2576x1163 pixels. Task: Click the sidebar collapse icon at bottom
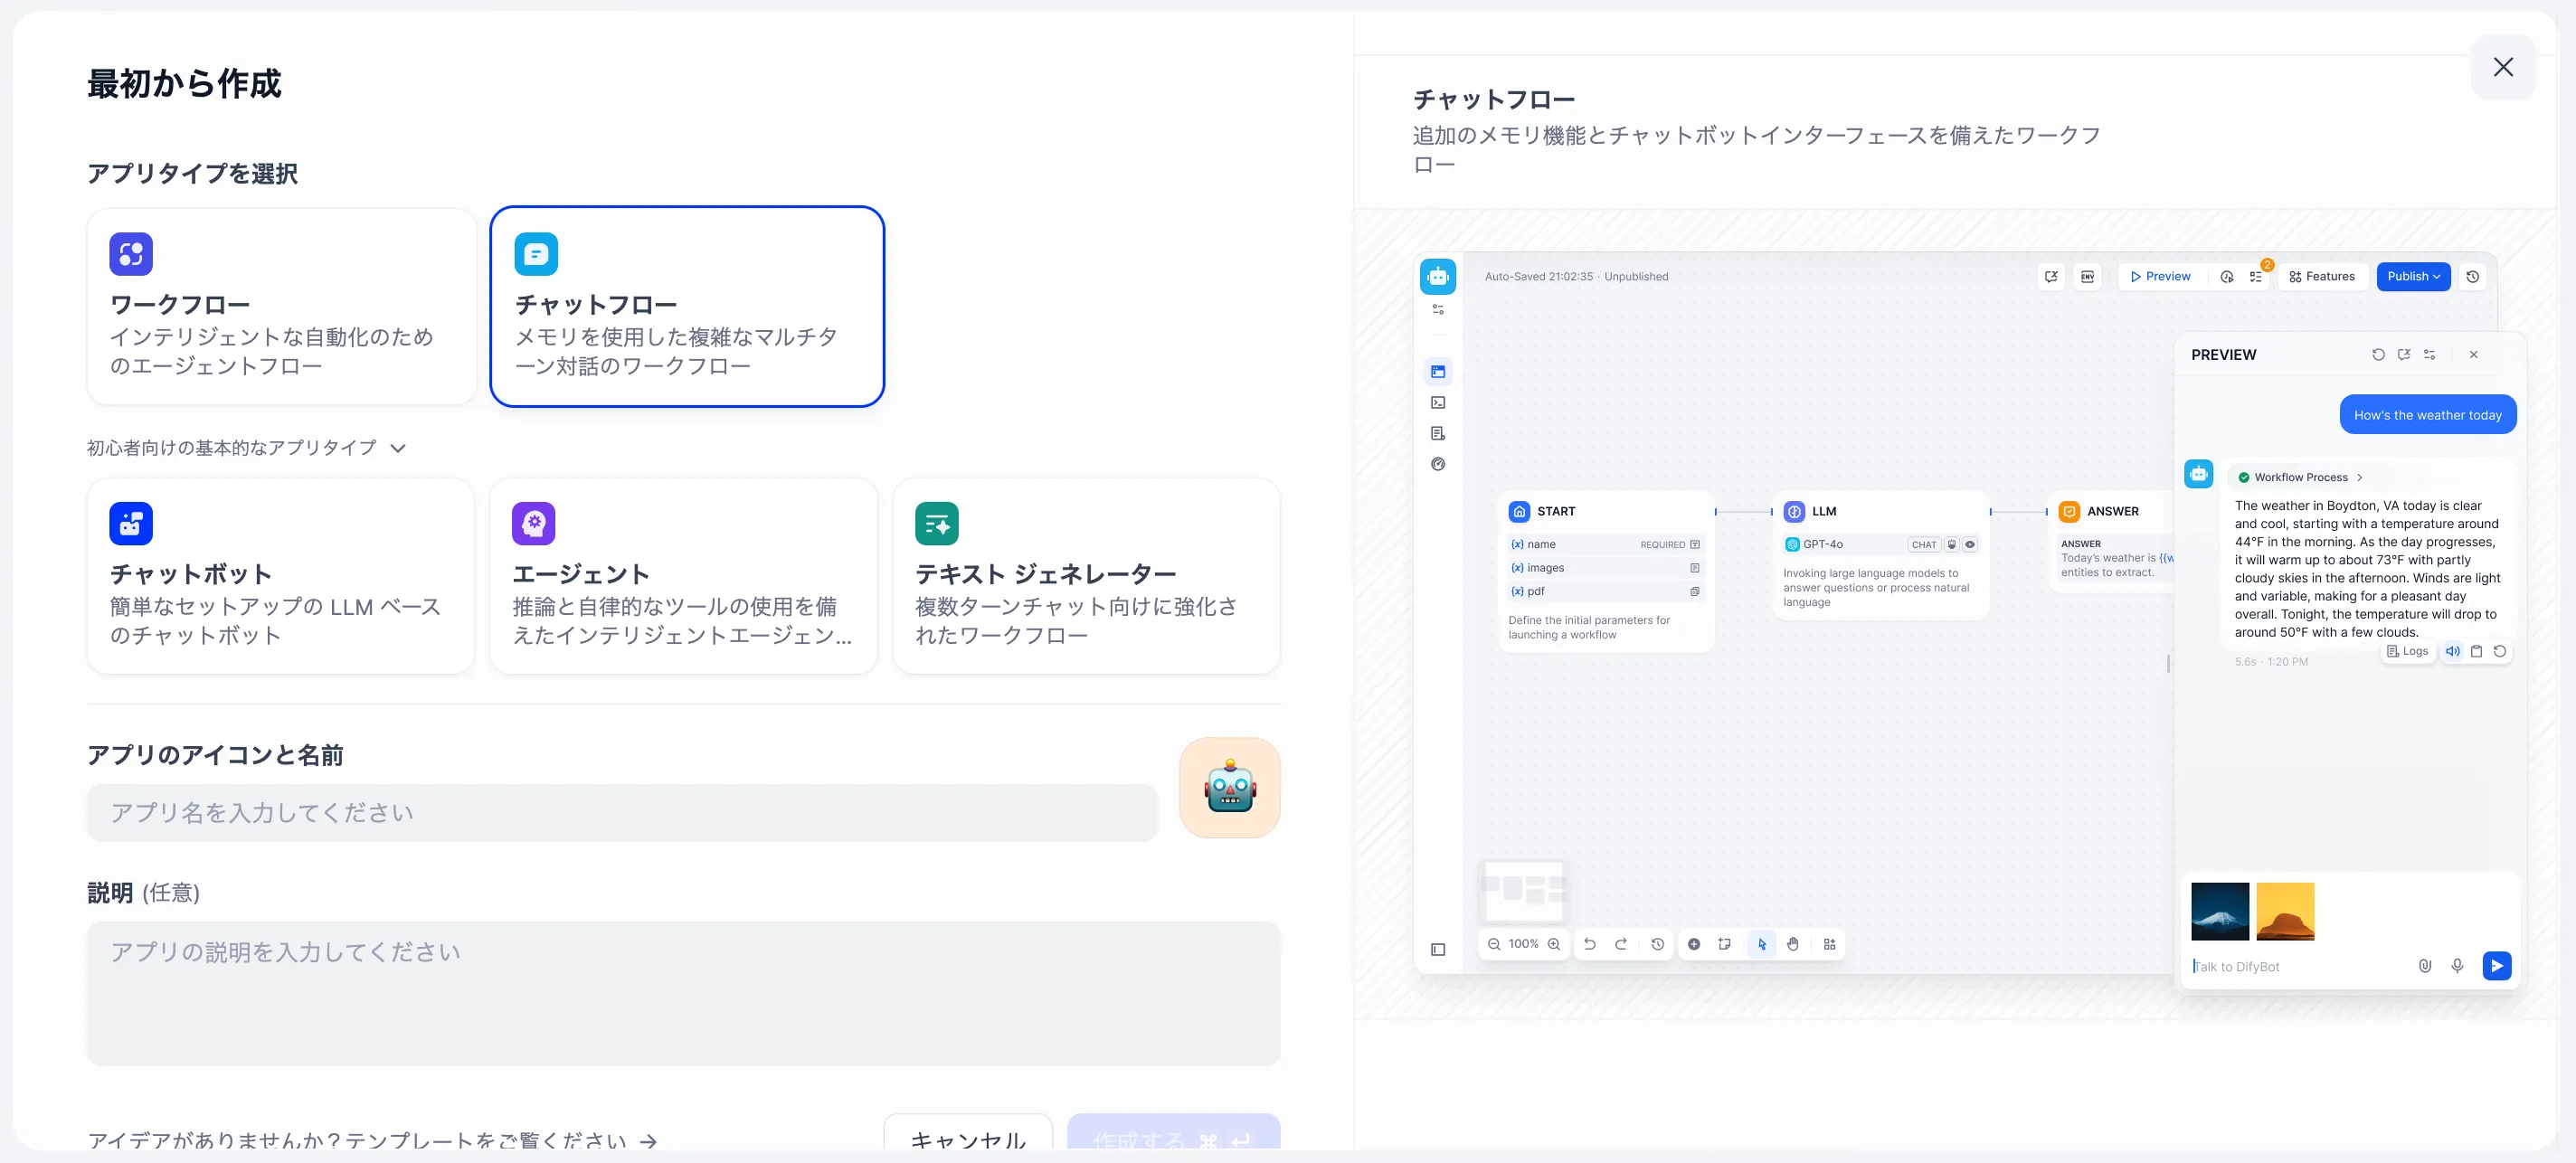coord(1437,949)
